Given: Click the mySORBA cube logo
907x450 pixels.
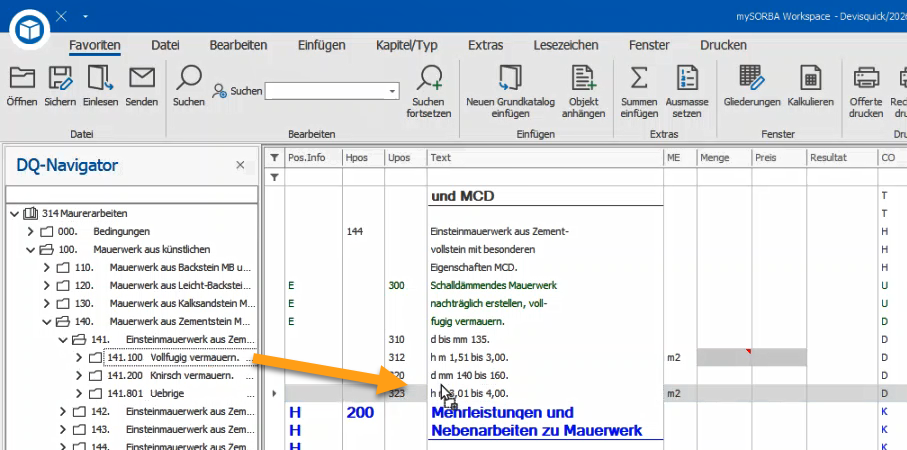Looking at the screenshot, I should coord(30,30).
